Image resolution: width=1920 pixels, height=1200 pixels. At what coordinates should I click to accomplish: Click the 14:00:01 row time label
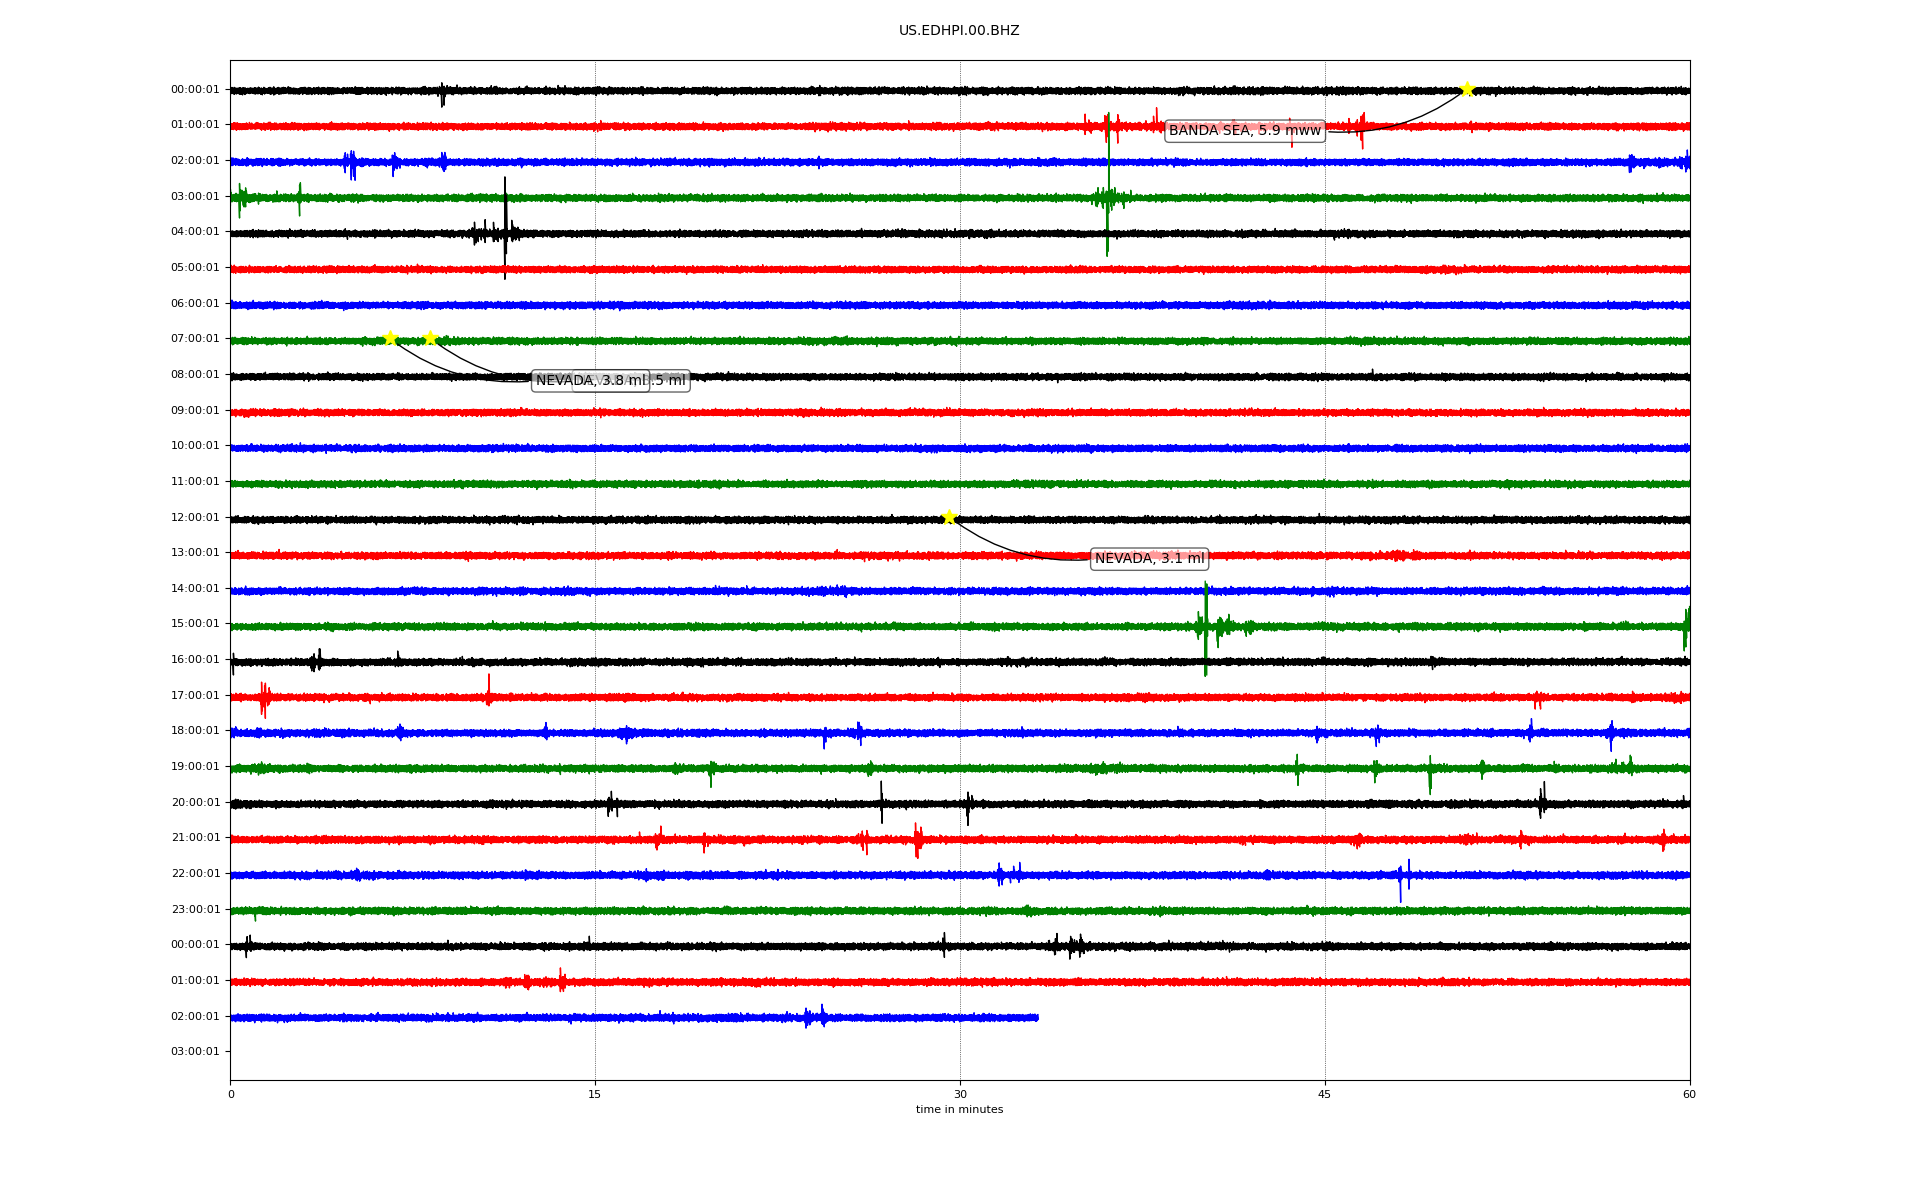[x=195, y=589]
